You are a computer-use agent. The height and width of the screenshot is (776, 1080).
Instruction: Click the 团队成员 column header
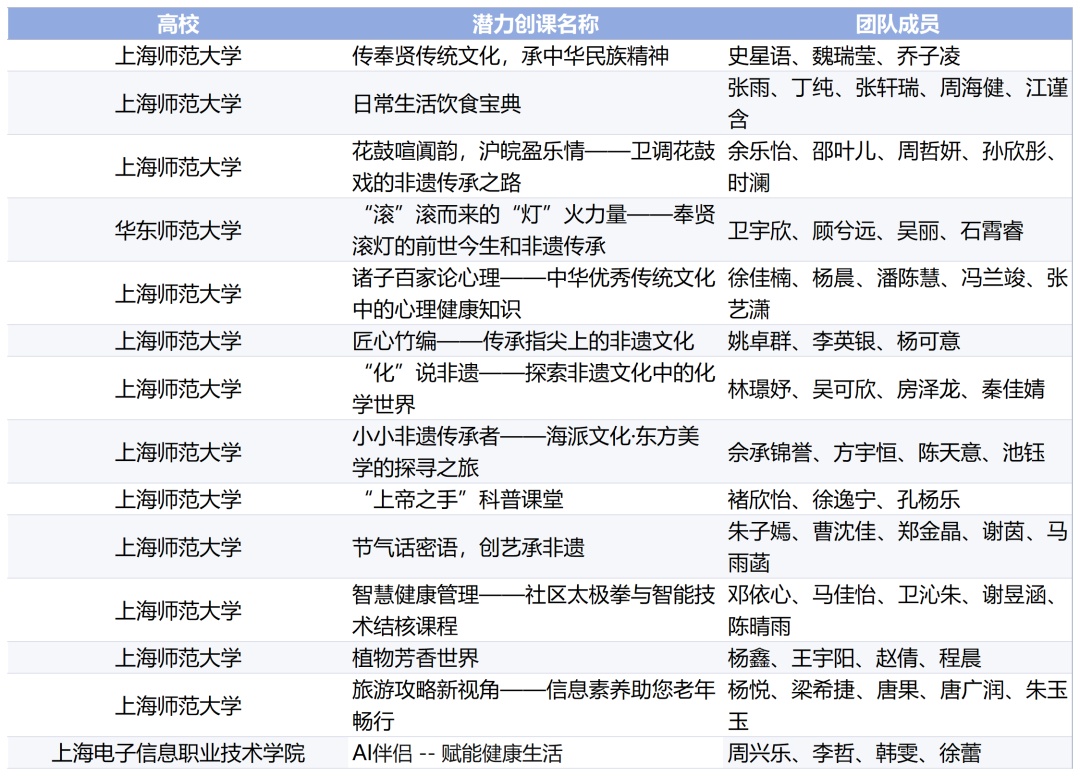click(897, 24)
